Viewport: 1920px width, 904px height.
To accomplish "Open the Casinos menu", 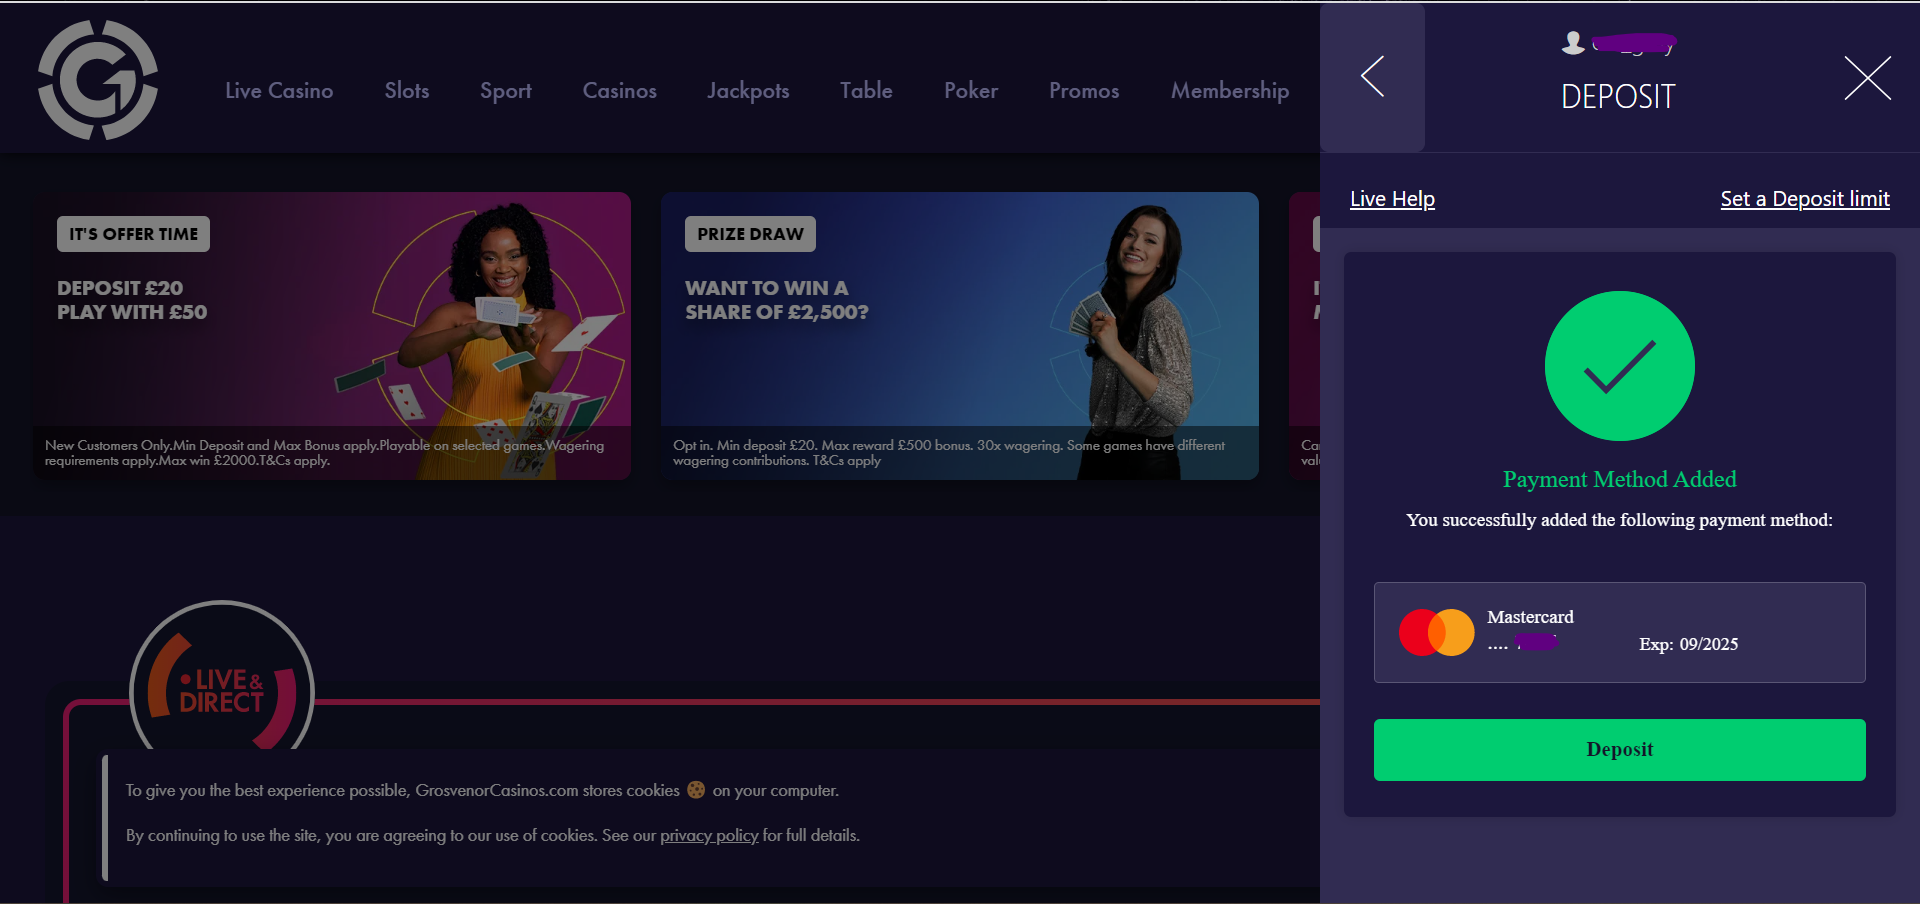I will pyautogui.click(x=620, y=91).
